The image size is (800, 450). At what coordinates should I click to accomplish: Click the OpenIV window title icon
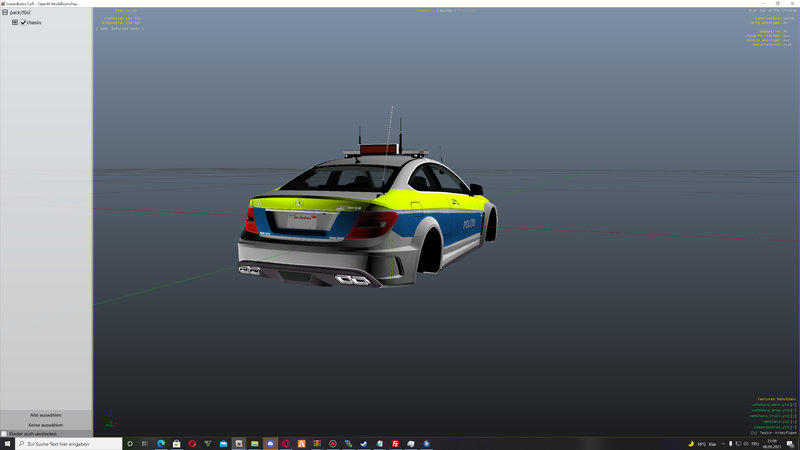click(3, 3)
